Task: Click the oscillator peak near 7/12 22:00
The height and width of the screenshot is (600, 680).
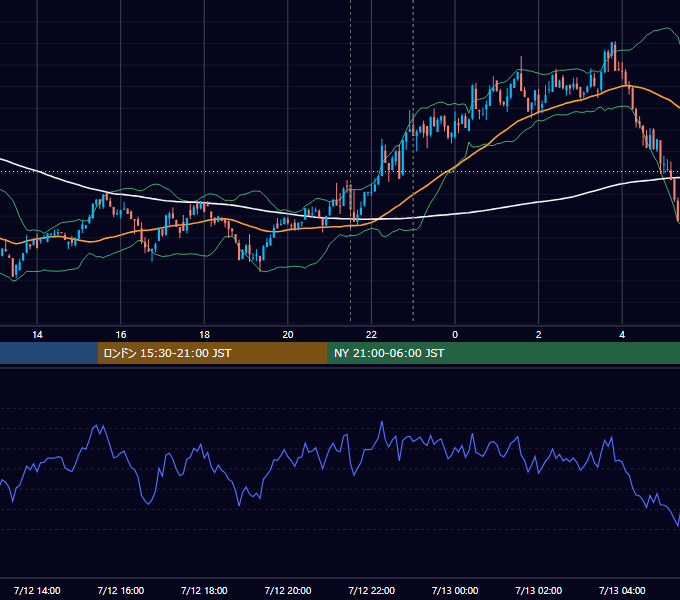Action: pos(382,422)
